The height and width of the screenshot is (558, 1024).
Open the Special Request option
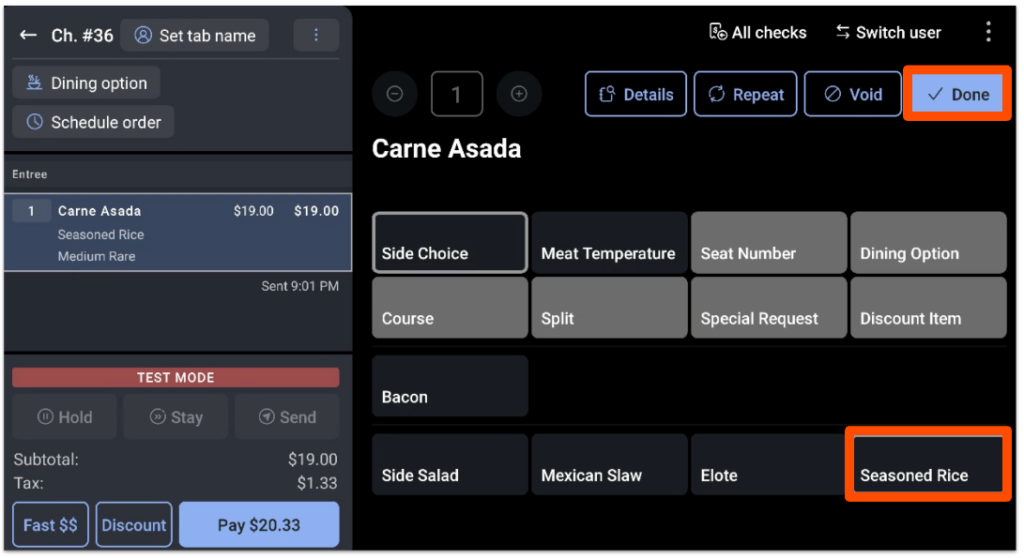pos(769,308)
